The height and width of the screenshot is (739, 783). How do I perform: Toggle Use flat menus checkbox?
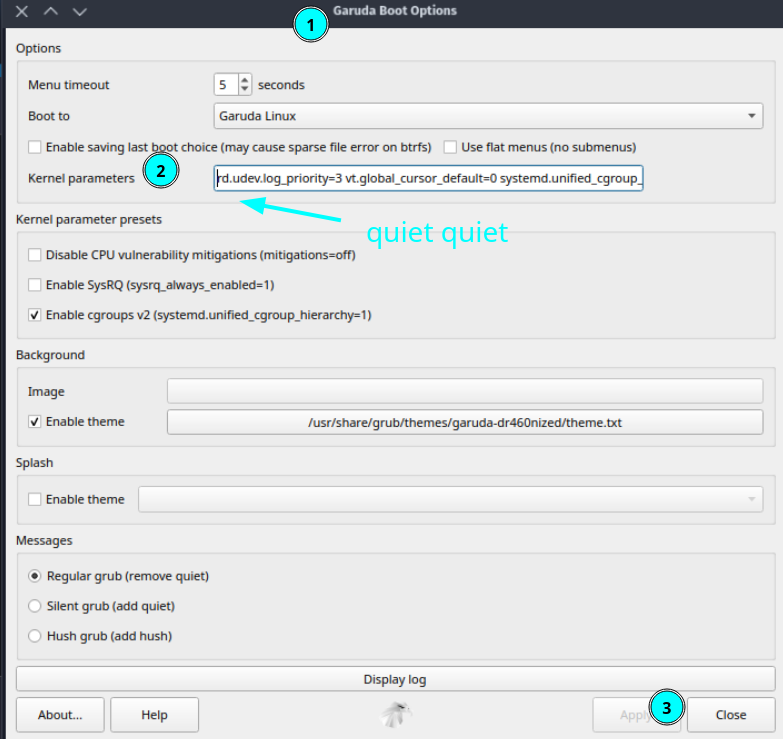coord(450,147)
